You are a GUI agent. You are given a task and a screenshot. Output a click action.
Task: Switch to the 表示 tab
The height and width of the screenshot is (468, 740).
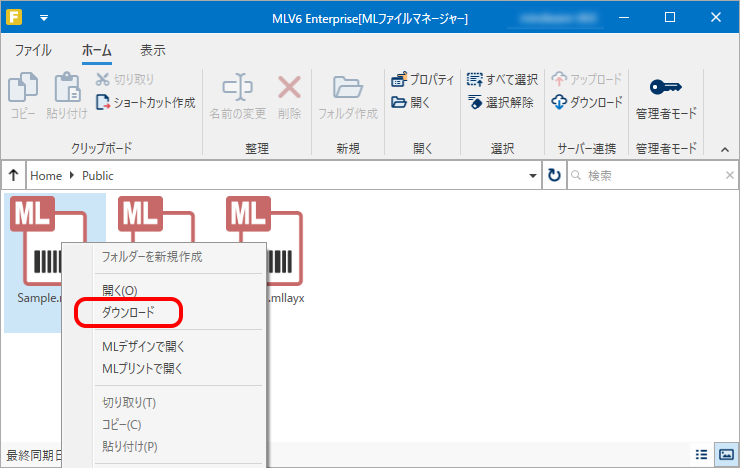point(153,50)
